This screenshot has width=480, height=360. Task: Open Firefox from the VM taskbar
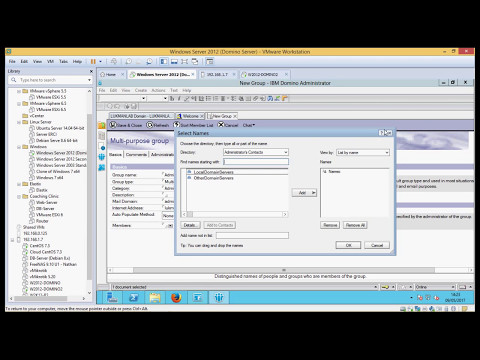pos(176,297)
